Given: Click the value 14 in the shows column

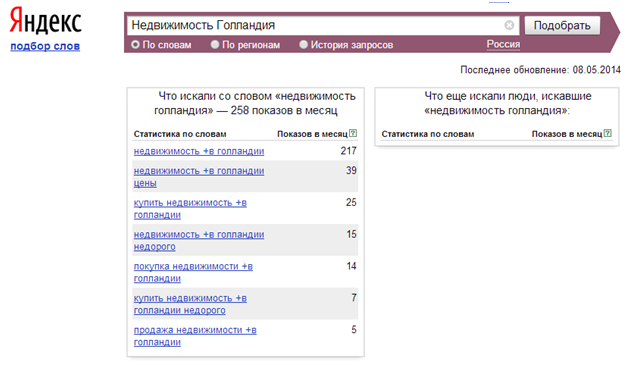Looking at the screenshot, I should (x=351, y=266).
